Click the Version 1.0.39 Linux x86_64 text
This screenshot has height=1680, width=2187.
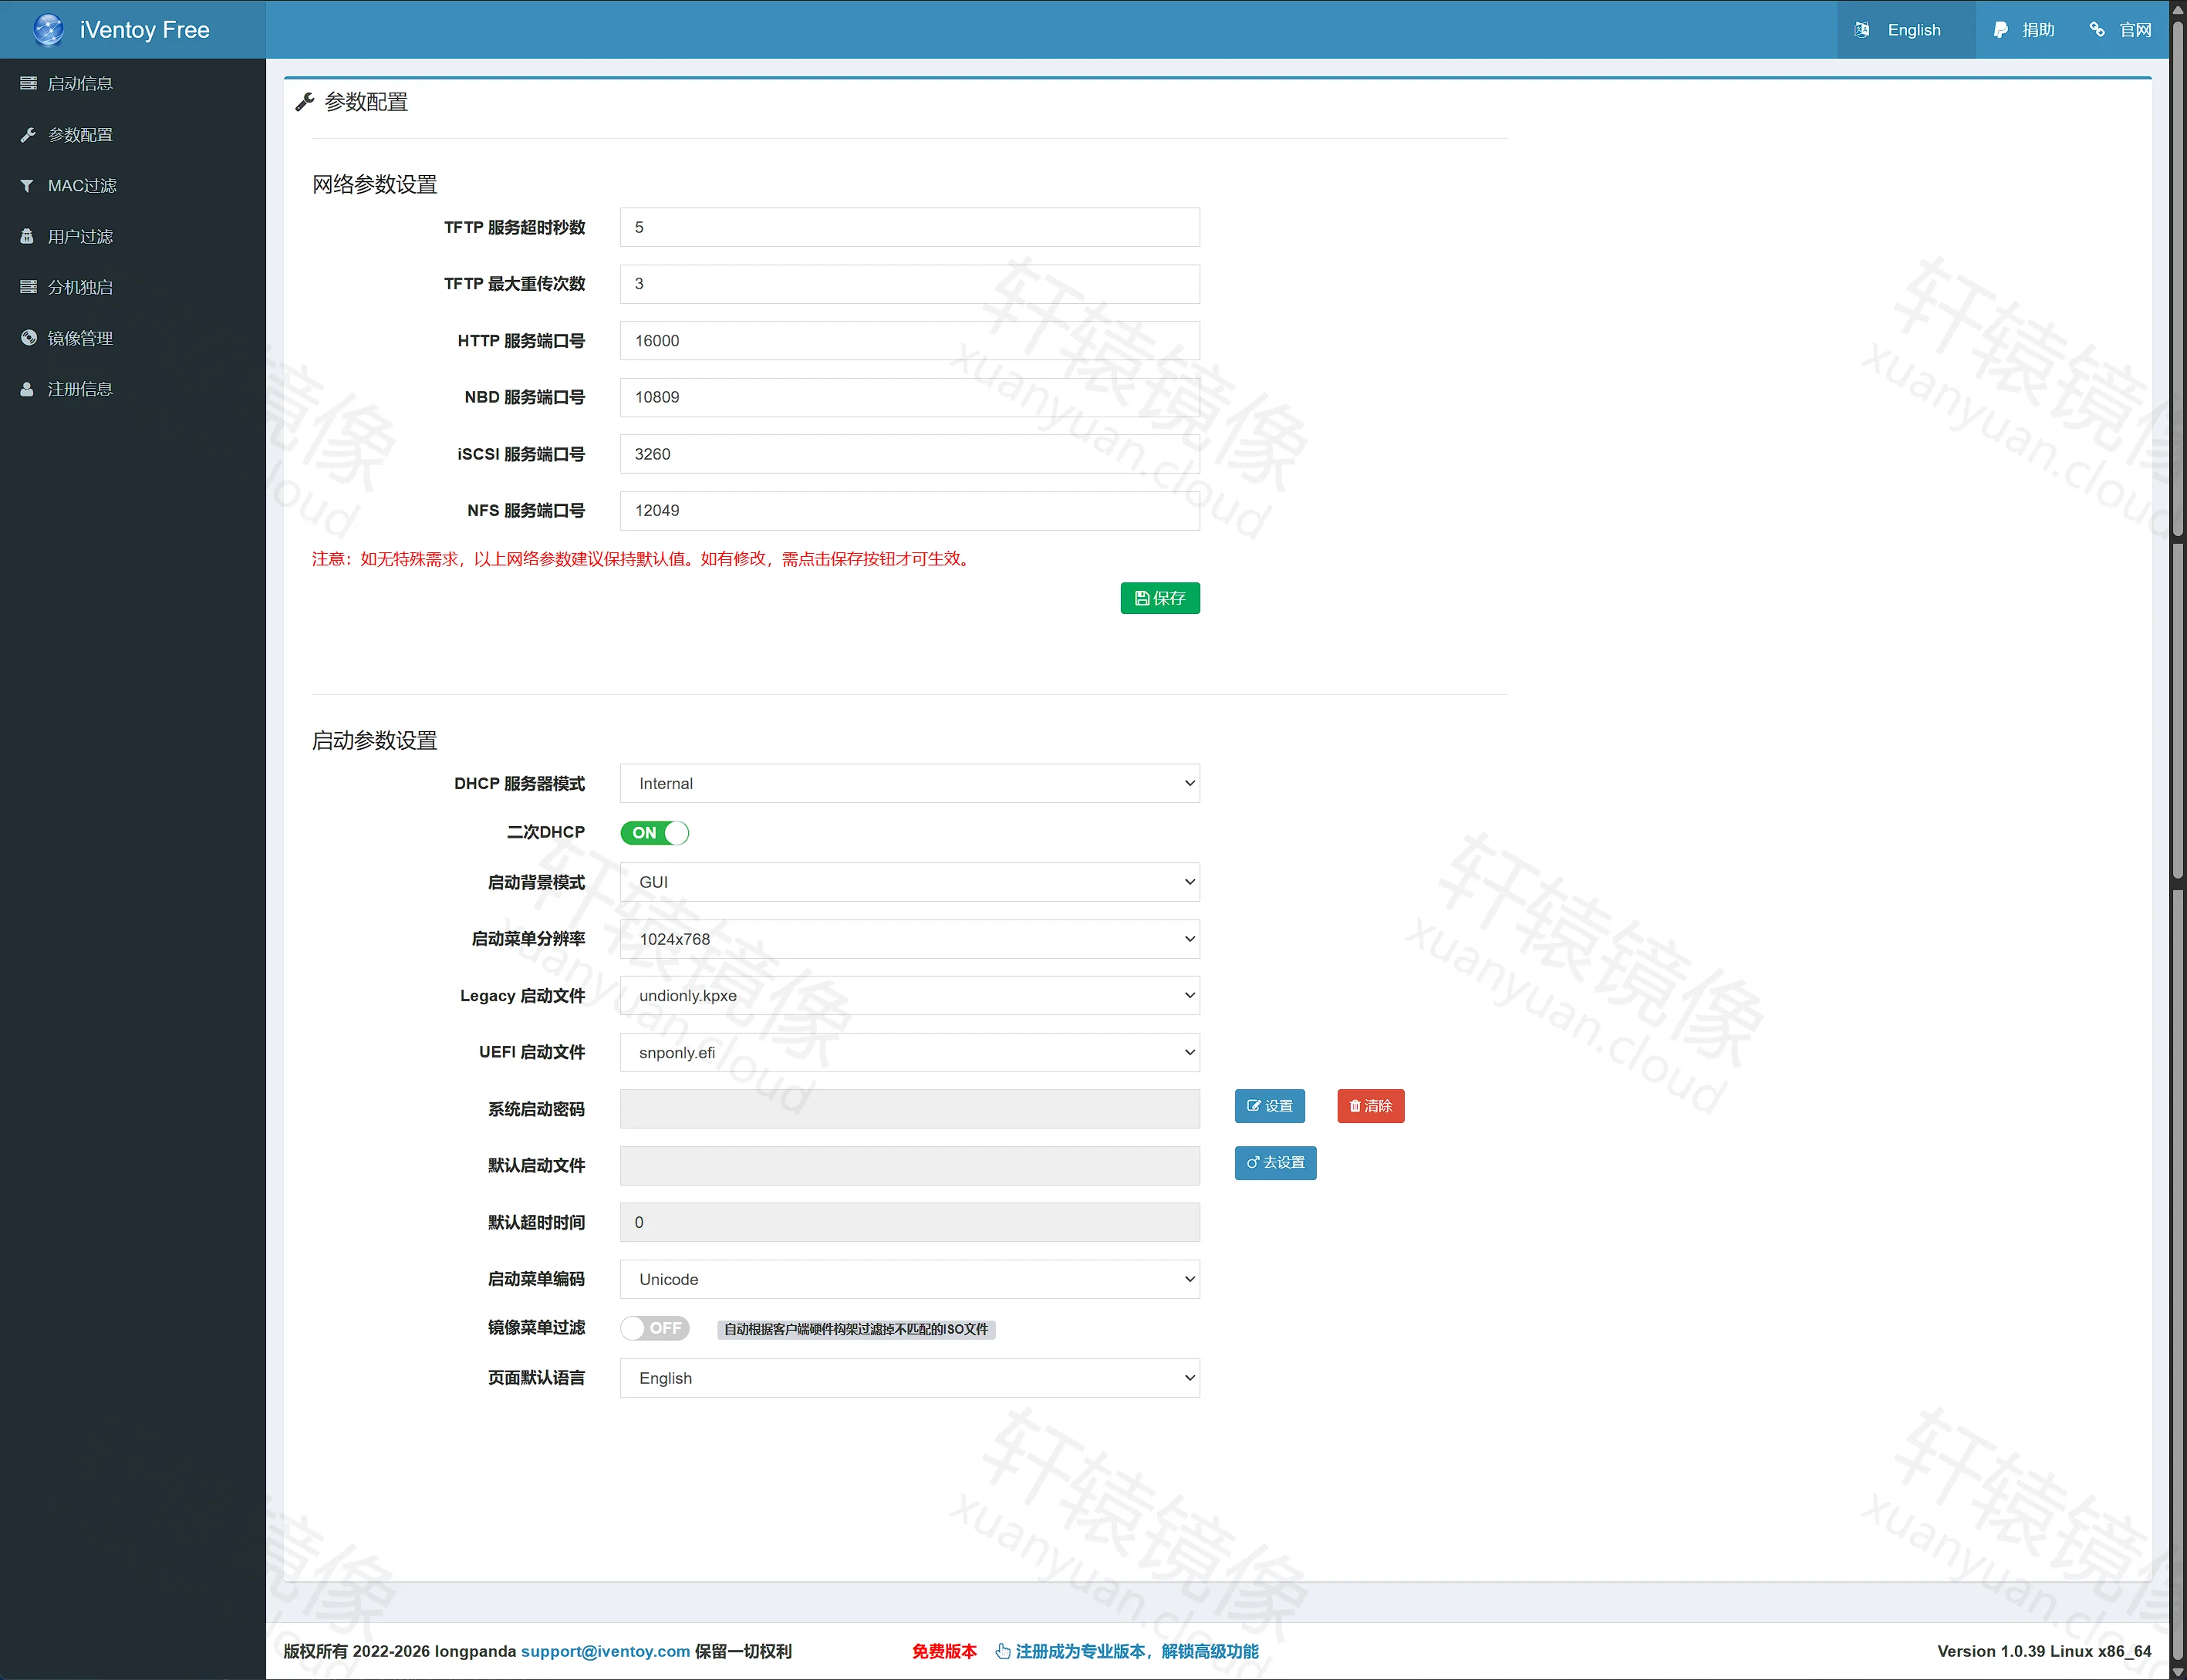click(x=2044, y=1651)
